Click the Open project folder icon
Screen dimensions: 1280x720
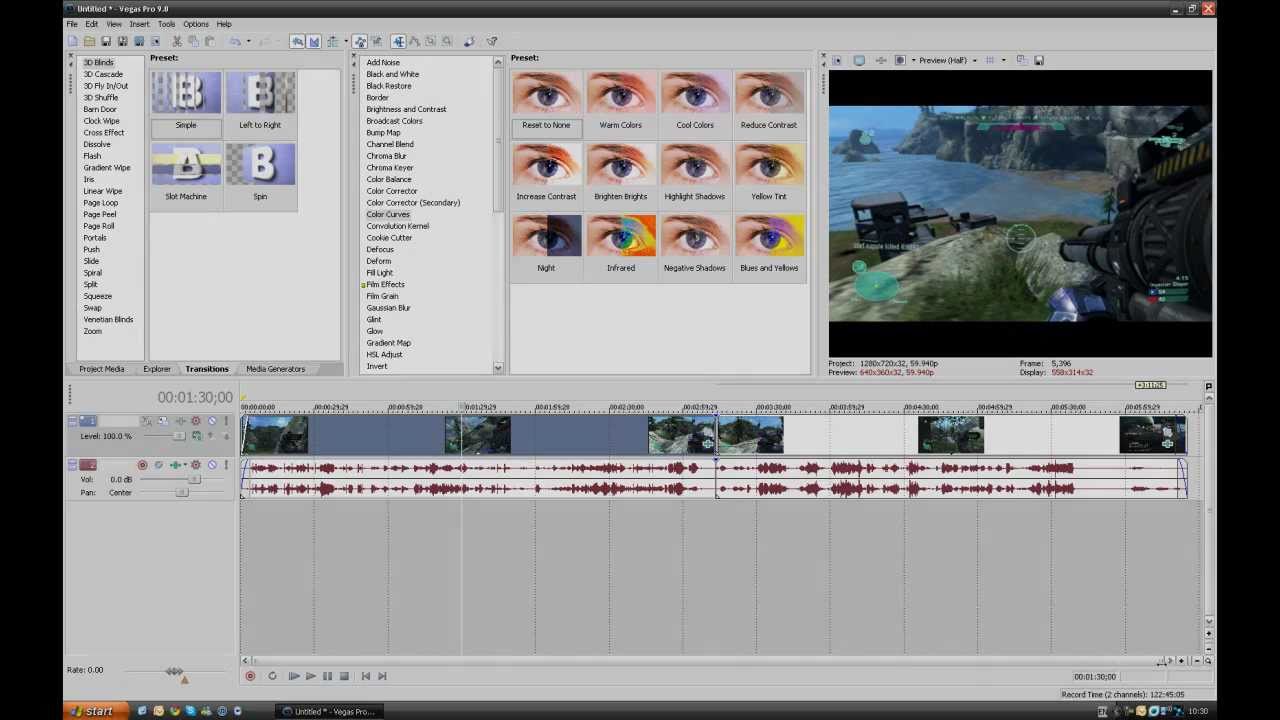[x=90, y=41]
